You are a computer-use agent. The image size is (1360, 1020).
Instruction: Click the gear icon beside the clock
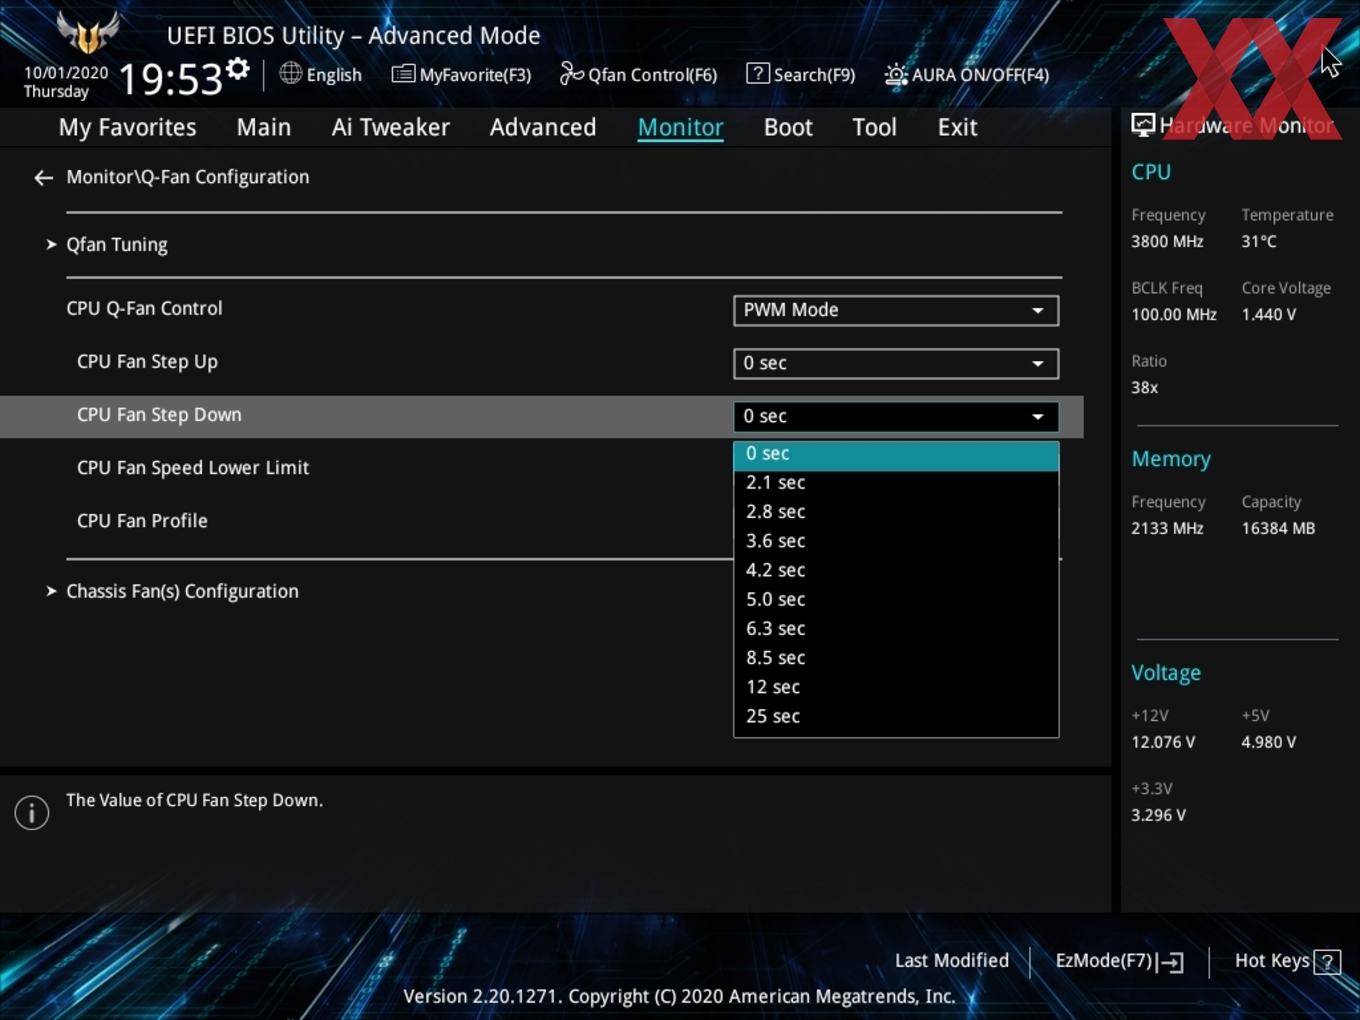(x=237, y=69)
